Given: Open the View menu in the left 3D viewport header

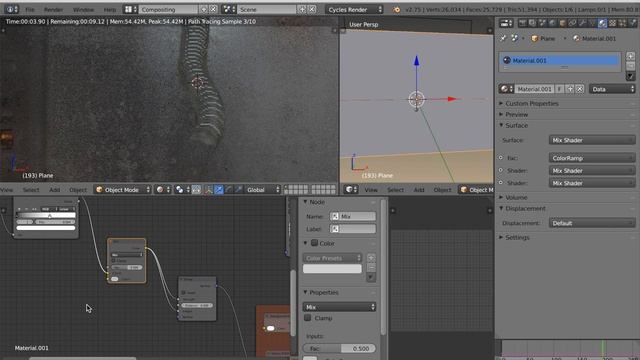Looking at the screenshot, I should 7,190.
